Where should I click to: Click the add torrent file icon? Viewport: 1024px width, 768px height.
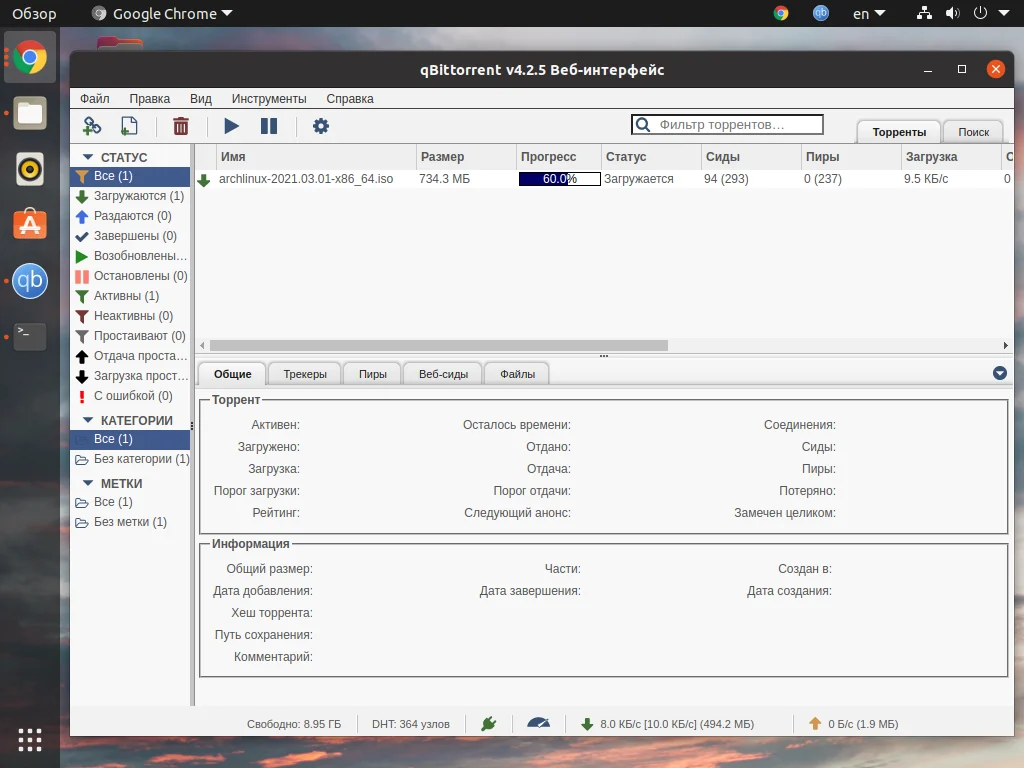tap(129, 126)
